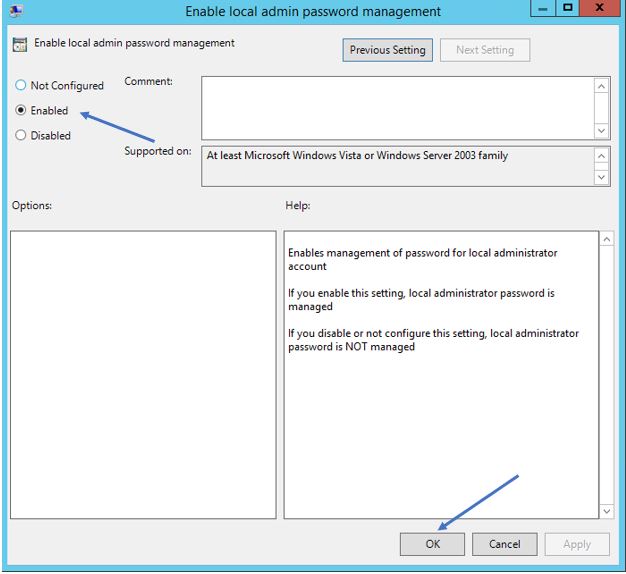Click the Previous Setting button
The width and height of the screenshot is (626, 574).
387,50
